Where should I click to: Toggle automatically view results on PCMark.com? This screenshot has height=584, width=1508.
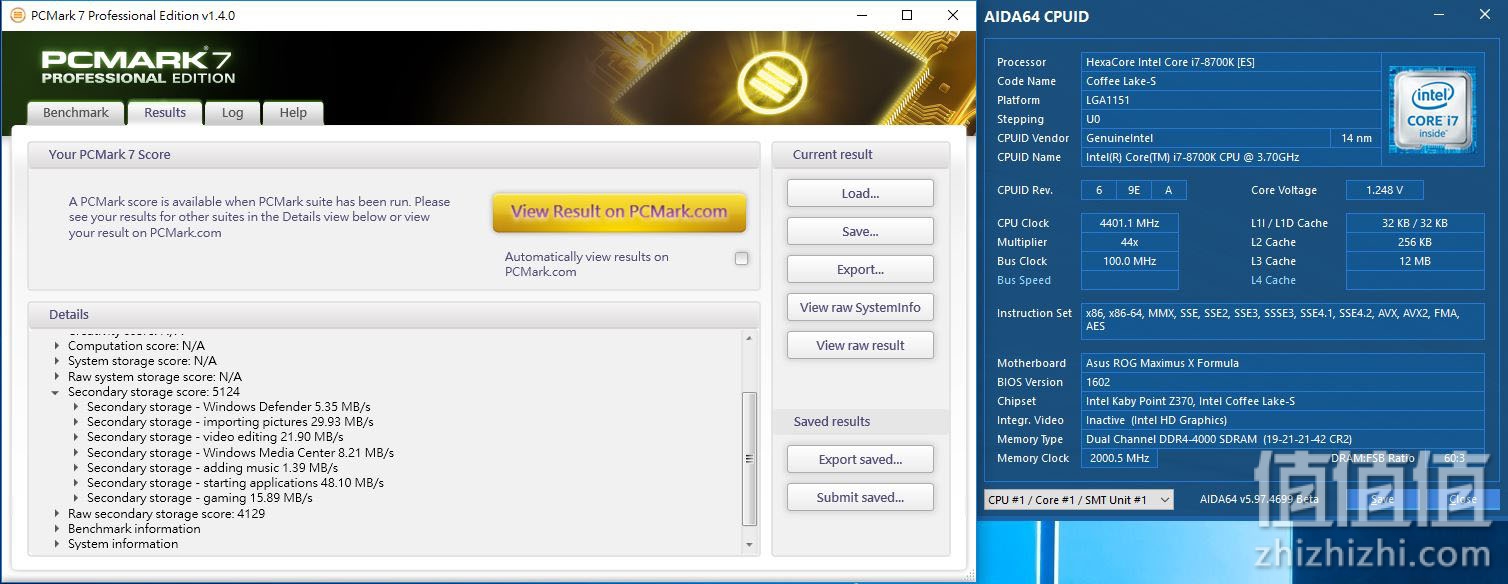(x=741, y=259)
